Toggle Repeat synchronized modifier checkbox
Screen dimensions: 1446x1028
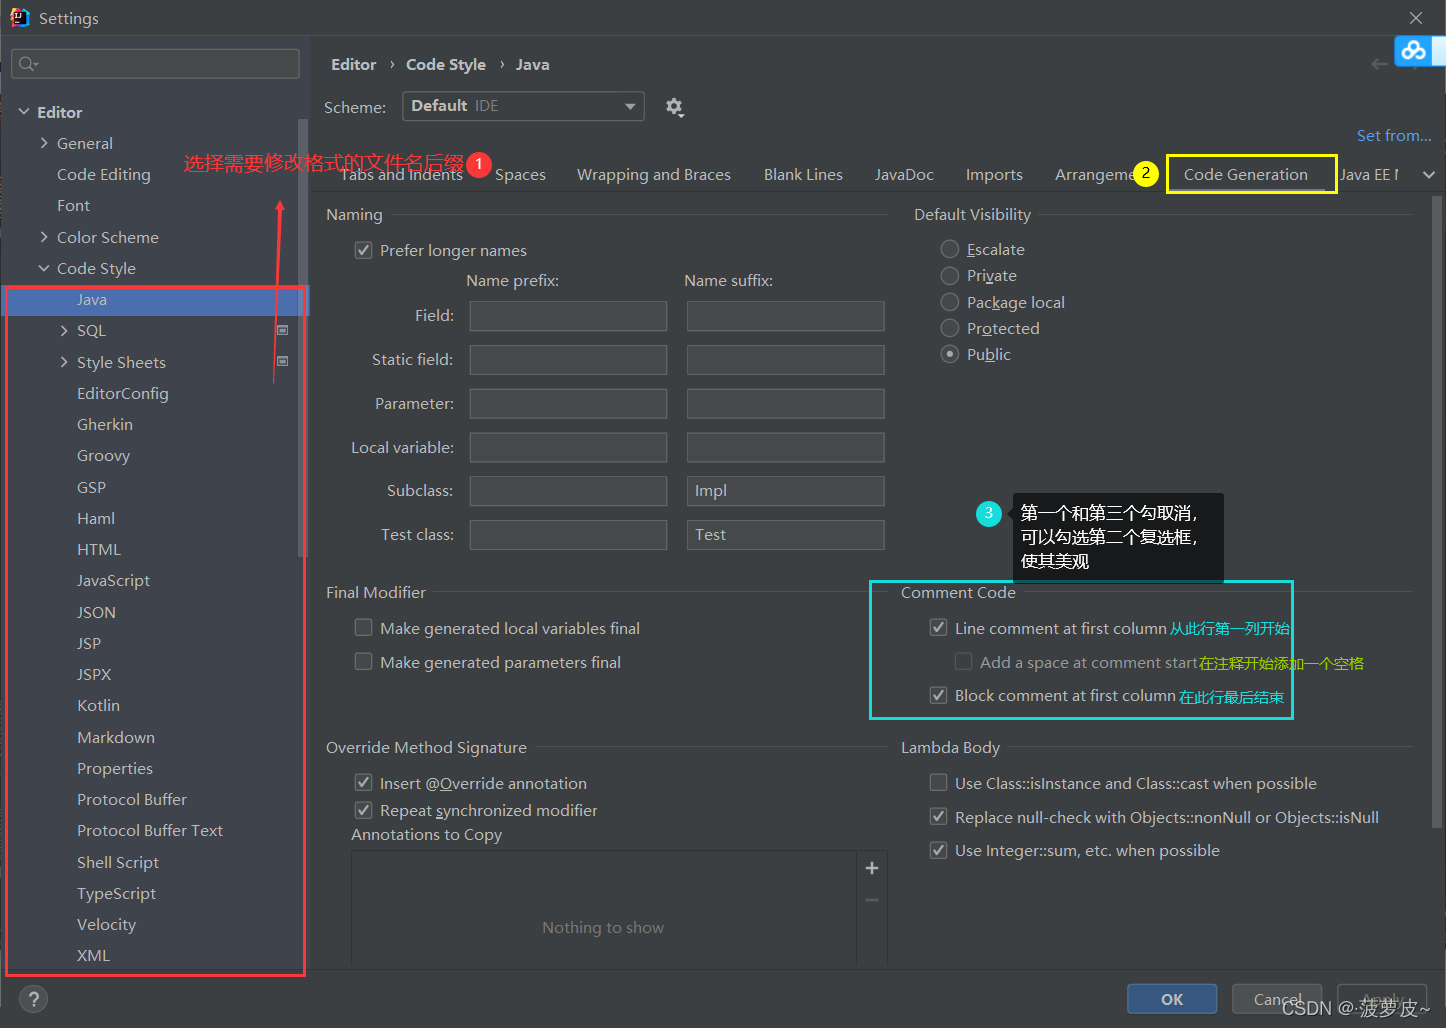364,810
